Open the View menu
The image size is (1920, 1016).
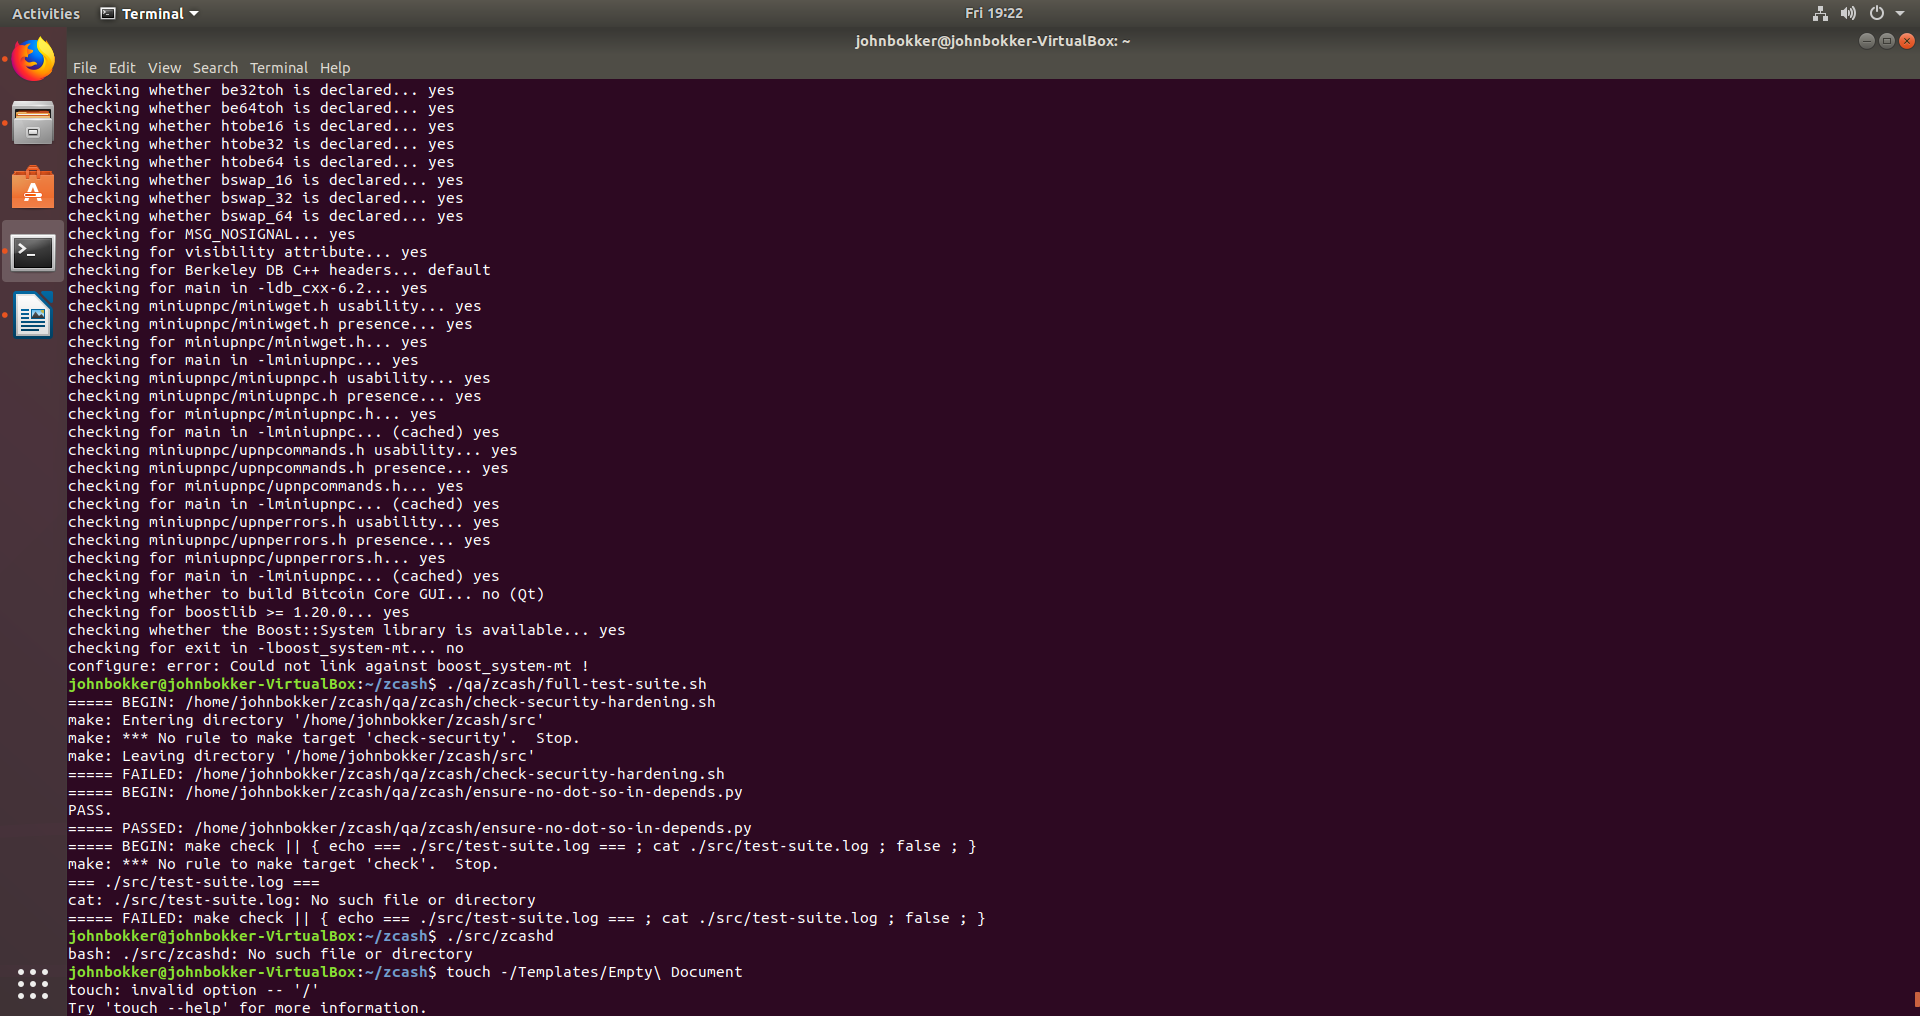click(x=164, y=68)
